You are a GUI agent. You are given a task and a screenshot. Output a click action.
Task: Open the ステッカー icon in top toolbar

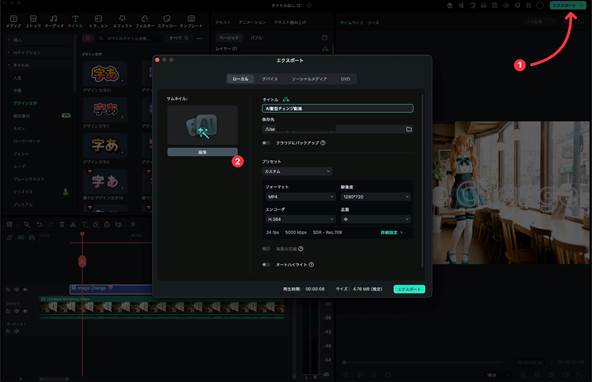tap(167, 18)
